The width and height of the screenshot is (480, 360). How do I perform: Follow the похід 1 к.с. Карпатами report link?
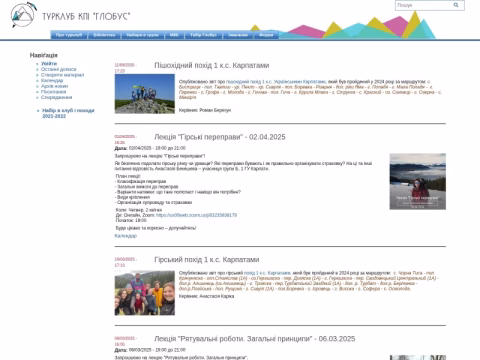coord(267,273)
